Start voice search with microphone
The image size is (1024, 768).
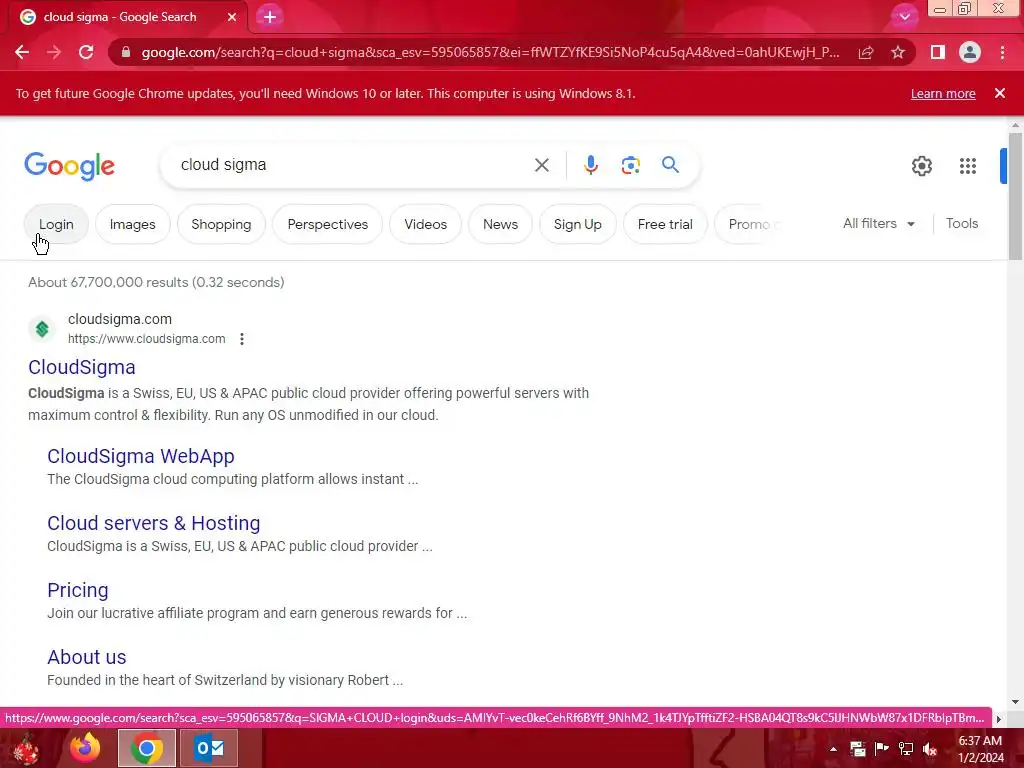click(590, 165)
